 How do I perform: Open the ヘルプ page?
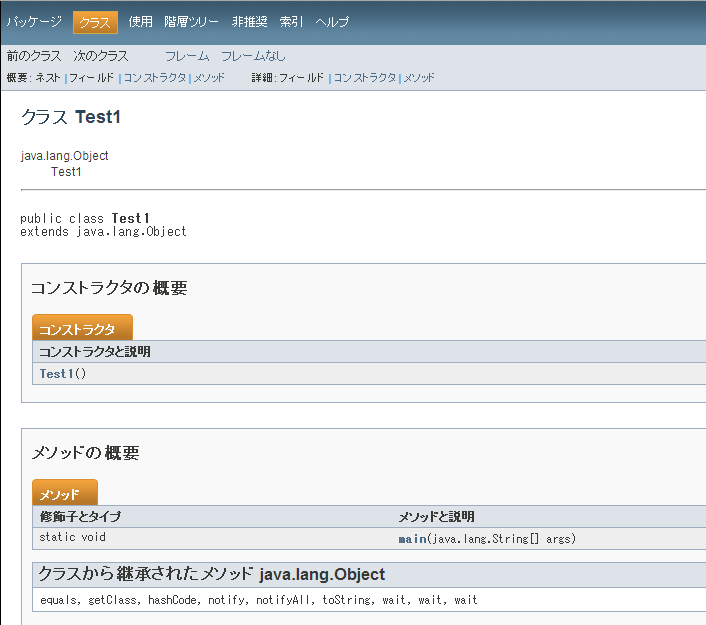pyautogui.click(x=332, y=22)
